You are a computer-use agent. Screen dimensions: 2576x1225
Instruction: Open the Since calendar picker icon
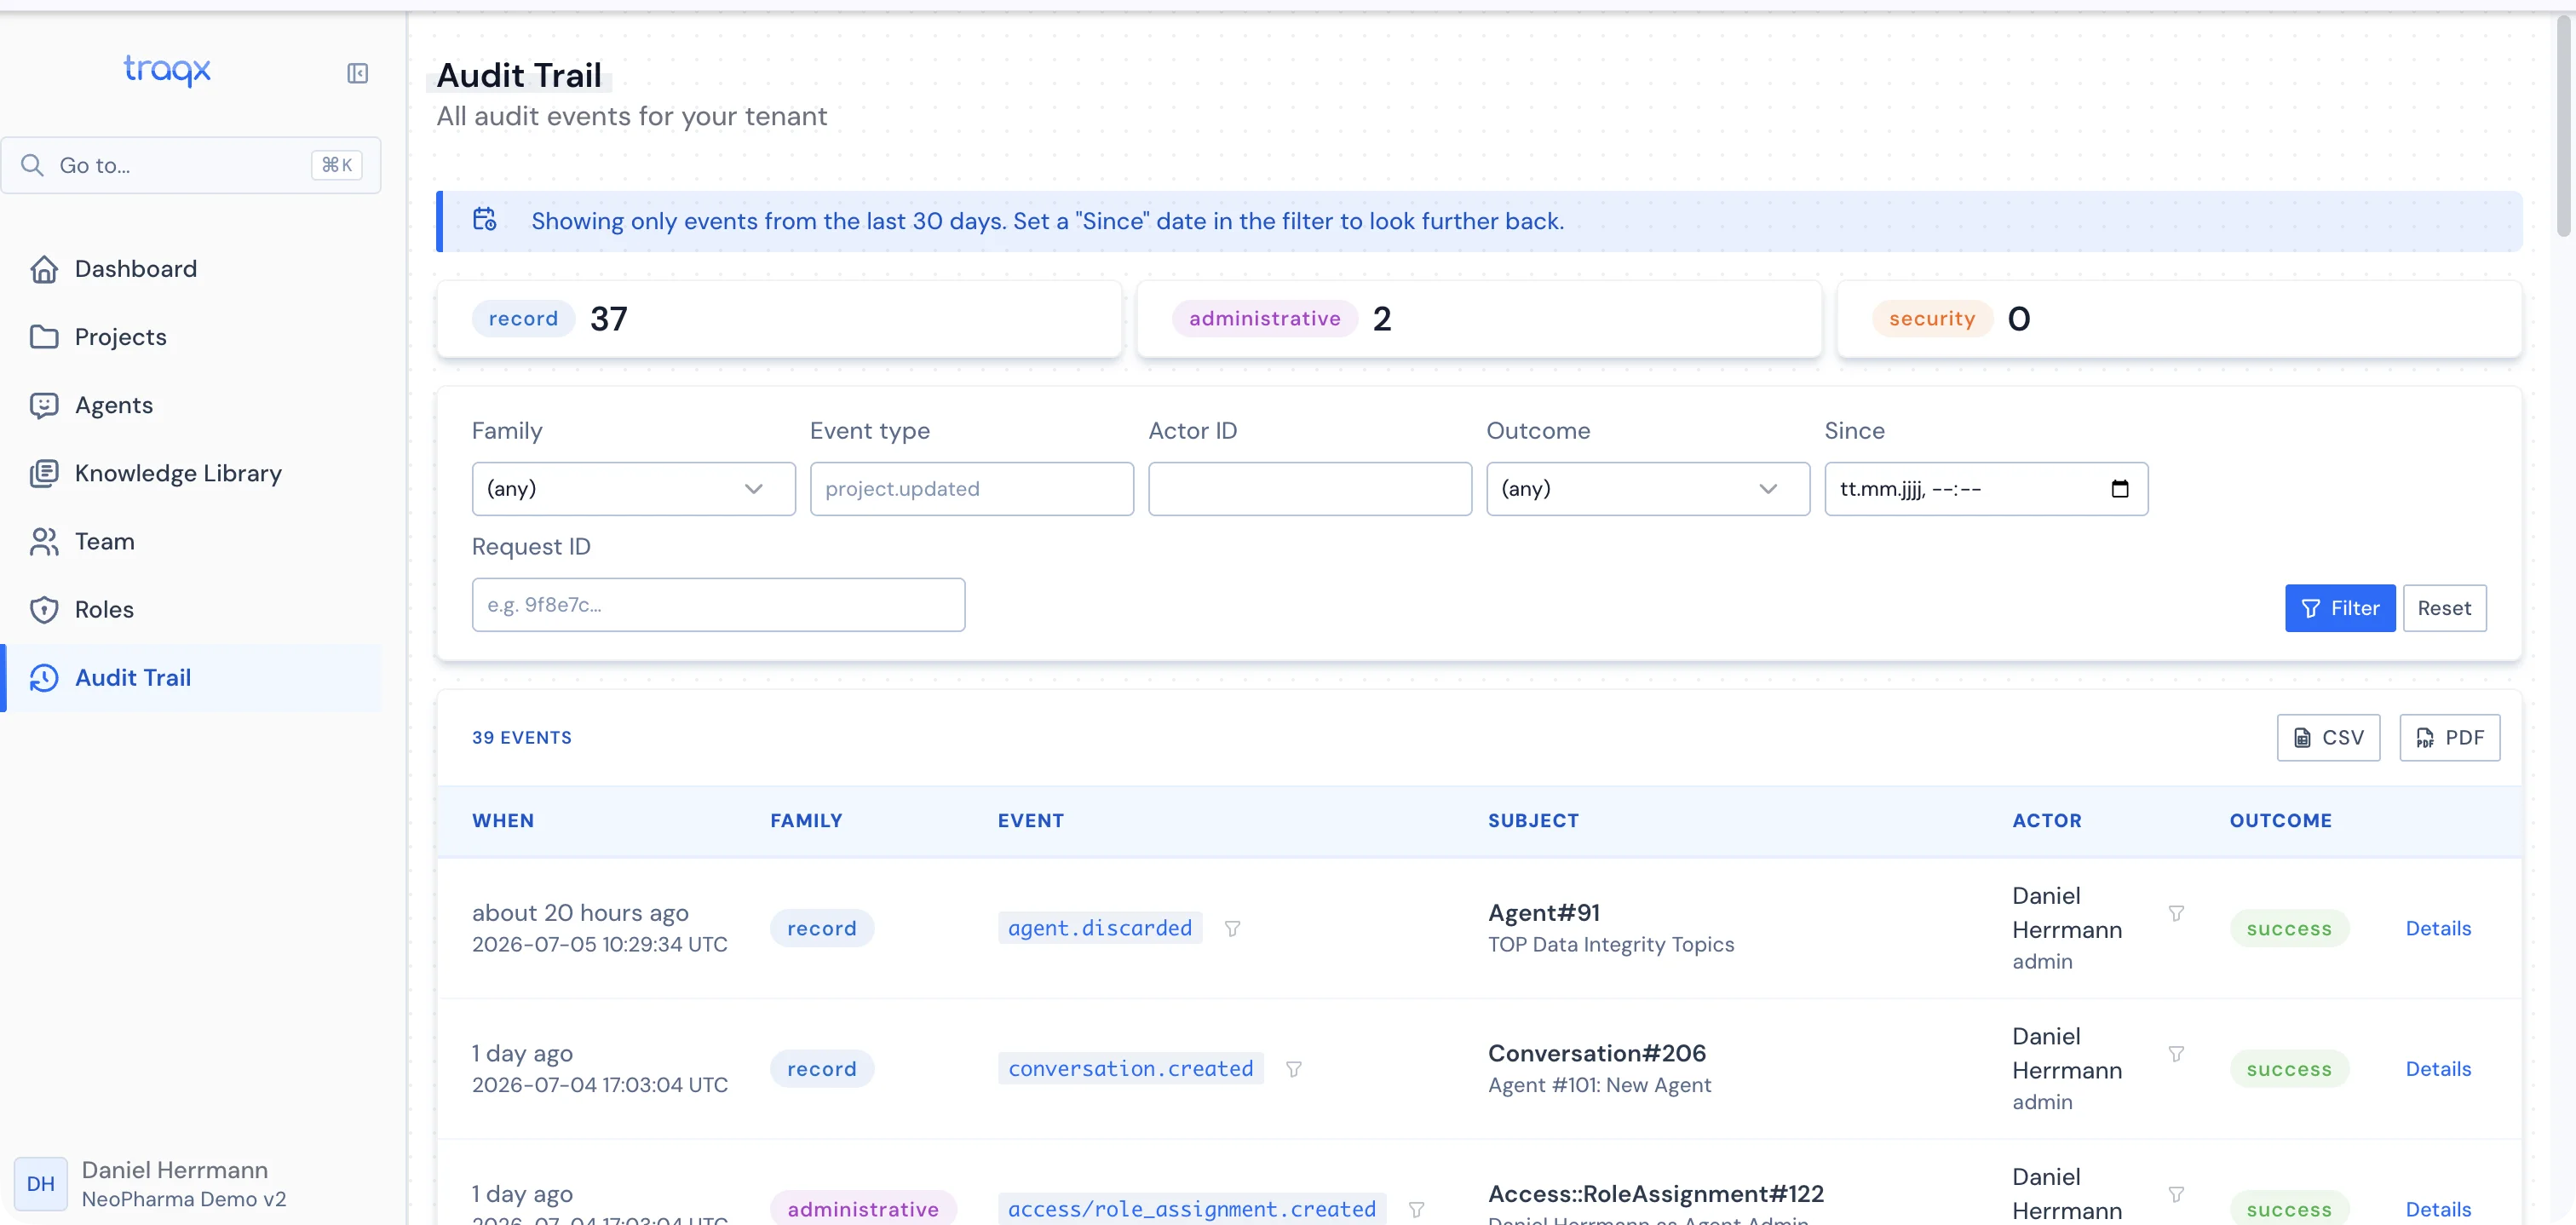2119,489
